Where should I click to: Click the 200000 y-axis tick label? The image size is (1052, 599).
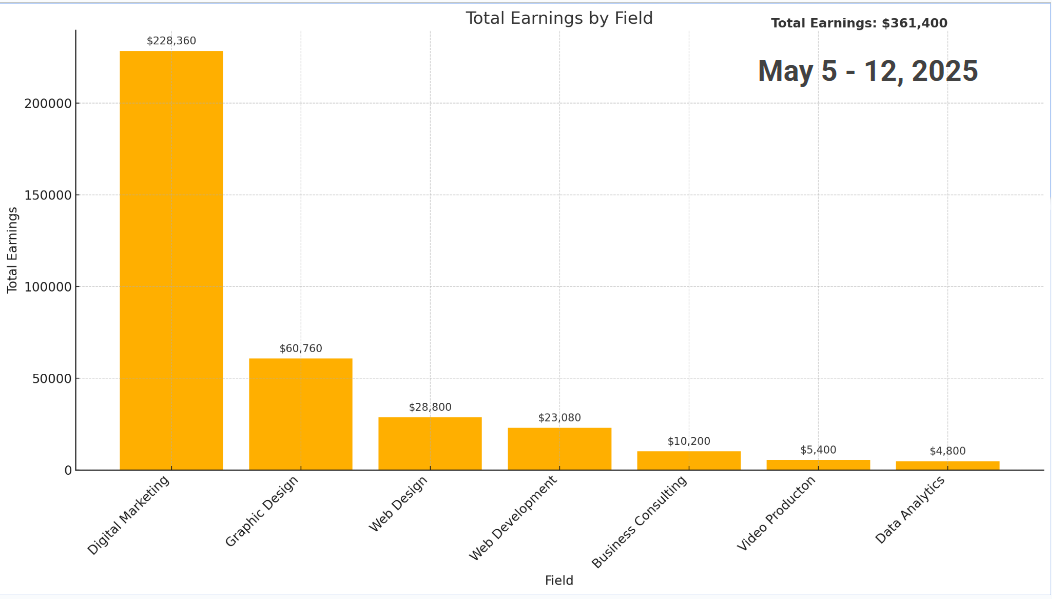click(48, 104)
